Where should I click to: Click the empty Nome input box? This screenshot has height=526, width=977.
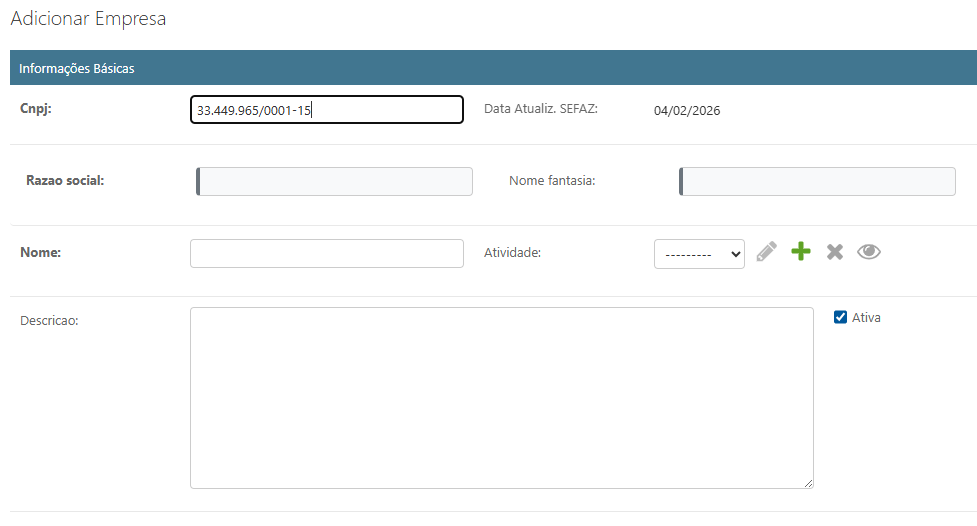coord(327,253)
